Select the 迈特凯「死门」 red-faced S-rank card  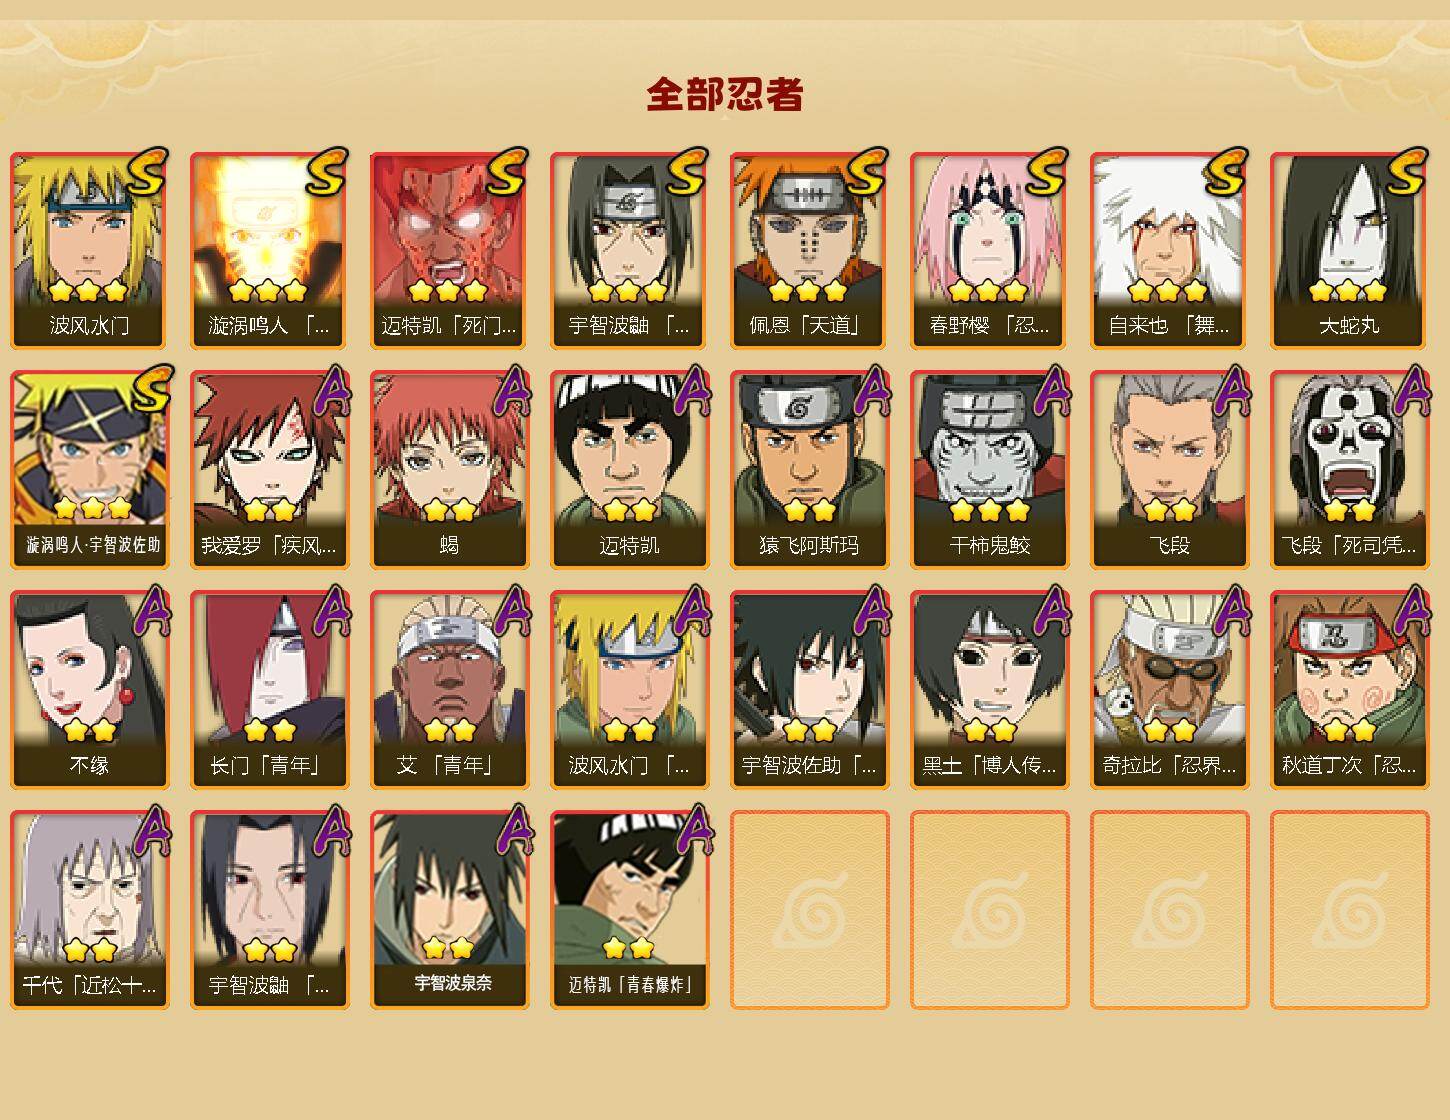pyautogui.click(x=449, y=250)
